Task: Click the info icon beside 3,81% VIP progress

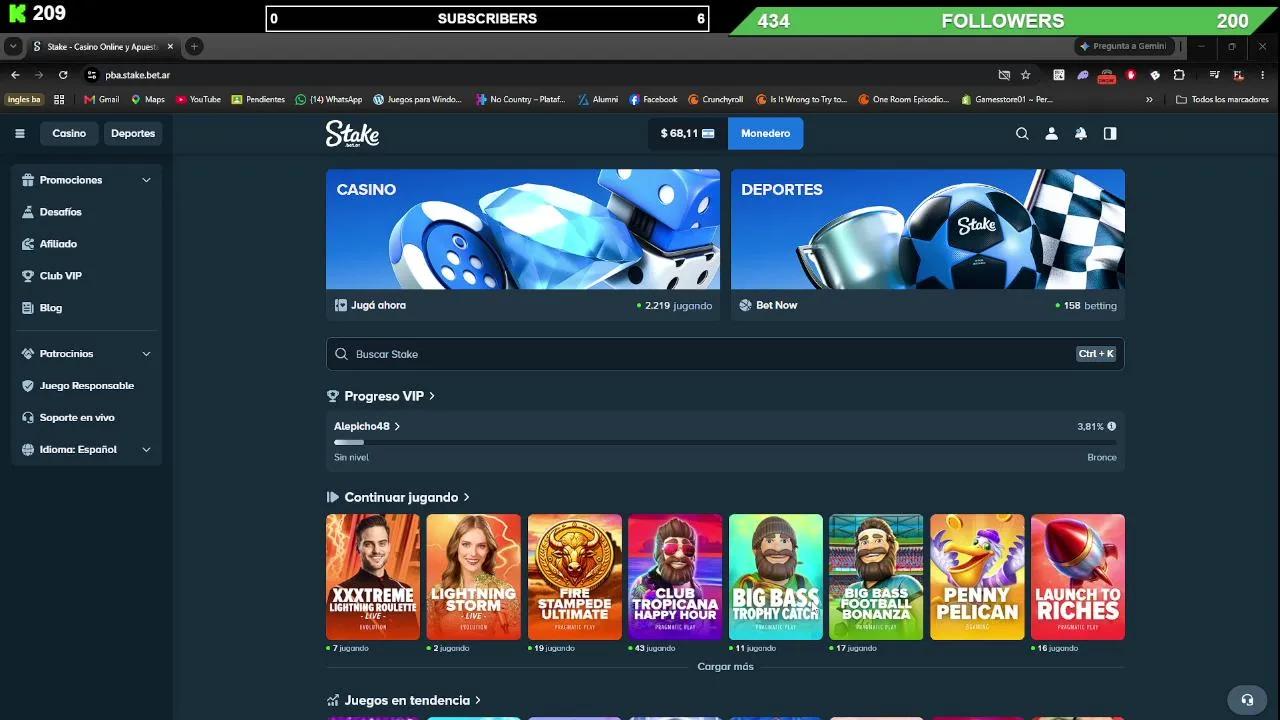Action: coord(1111,426)
